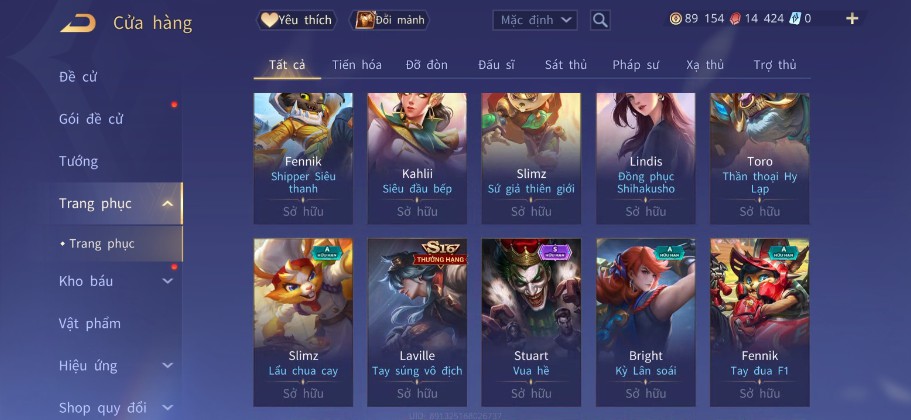This screenshot has height=420, width=911.
Task: Tap the back arrow icon
Action: (78, 23)
